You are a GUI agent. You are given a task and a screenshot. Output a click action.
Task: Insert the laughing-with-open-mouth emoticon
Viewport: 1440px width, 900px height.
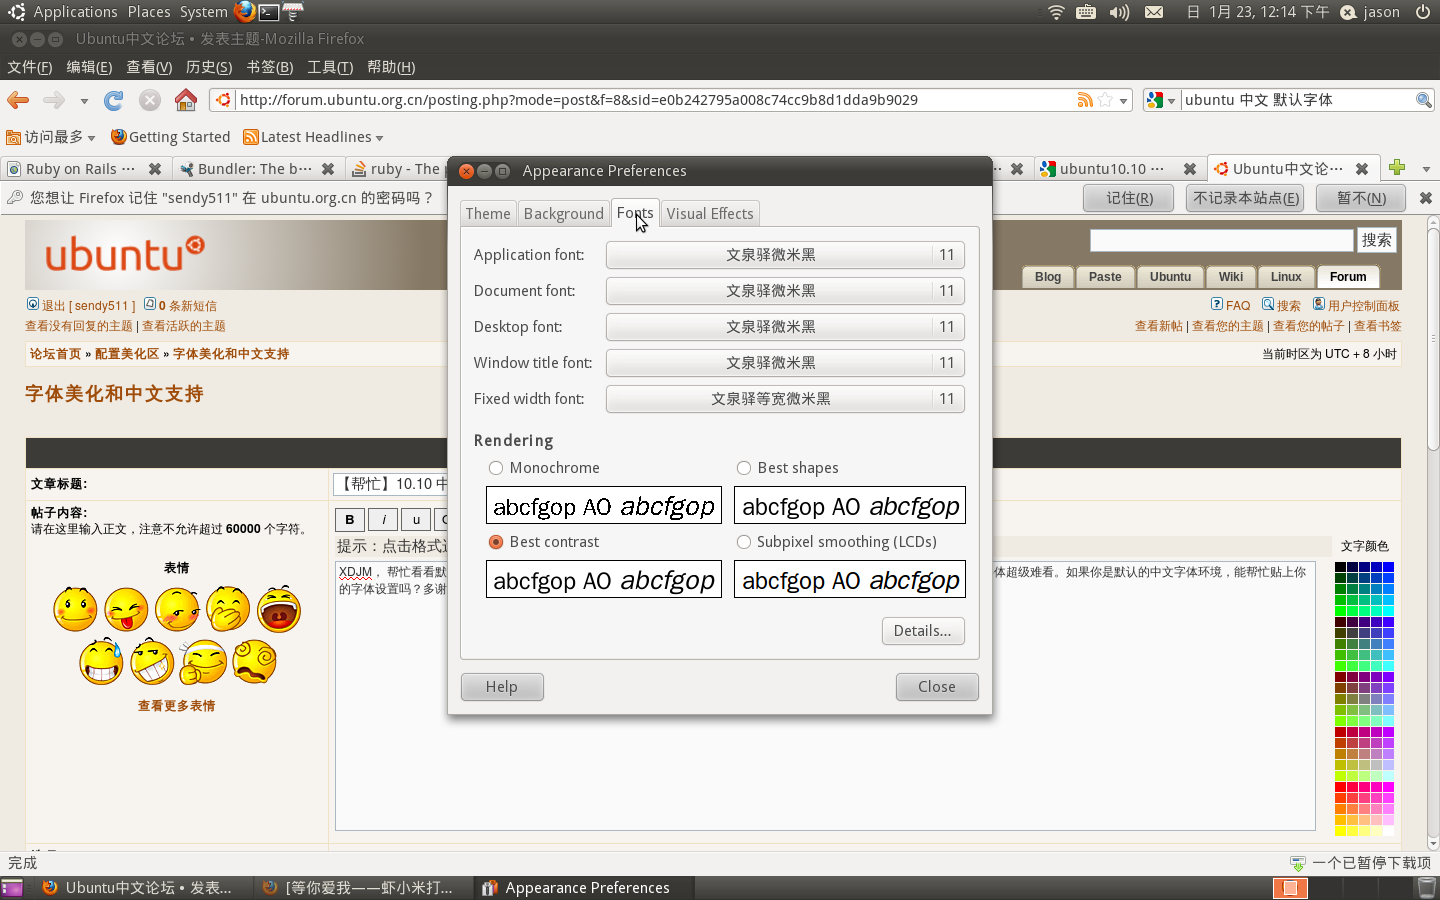tap(279, 609)
